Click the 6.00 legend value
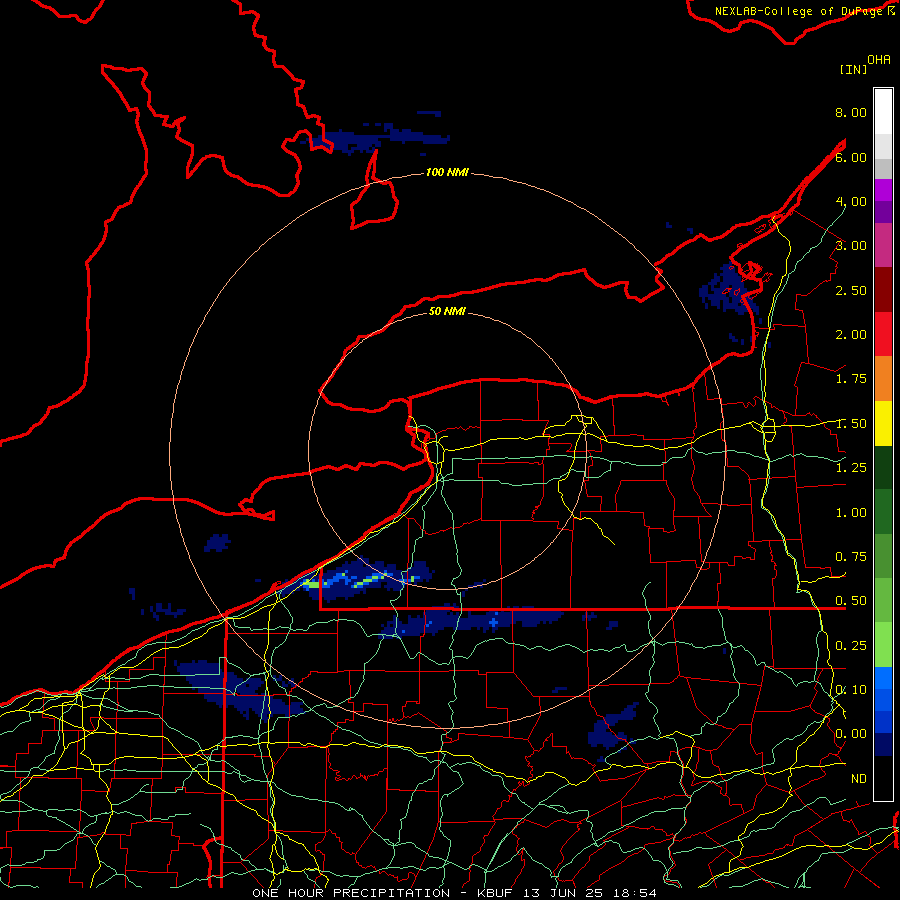 (851, 157)
